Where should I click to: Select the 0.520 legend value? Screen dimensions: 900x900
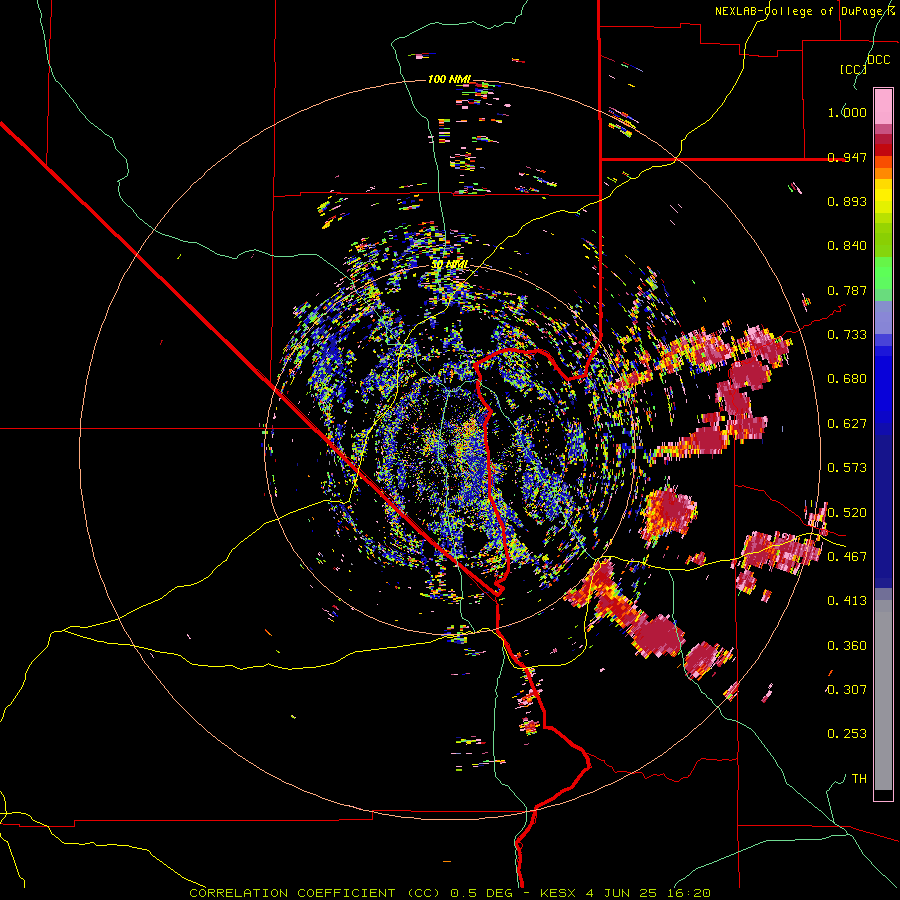(x=847, y=512)
